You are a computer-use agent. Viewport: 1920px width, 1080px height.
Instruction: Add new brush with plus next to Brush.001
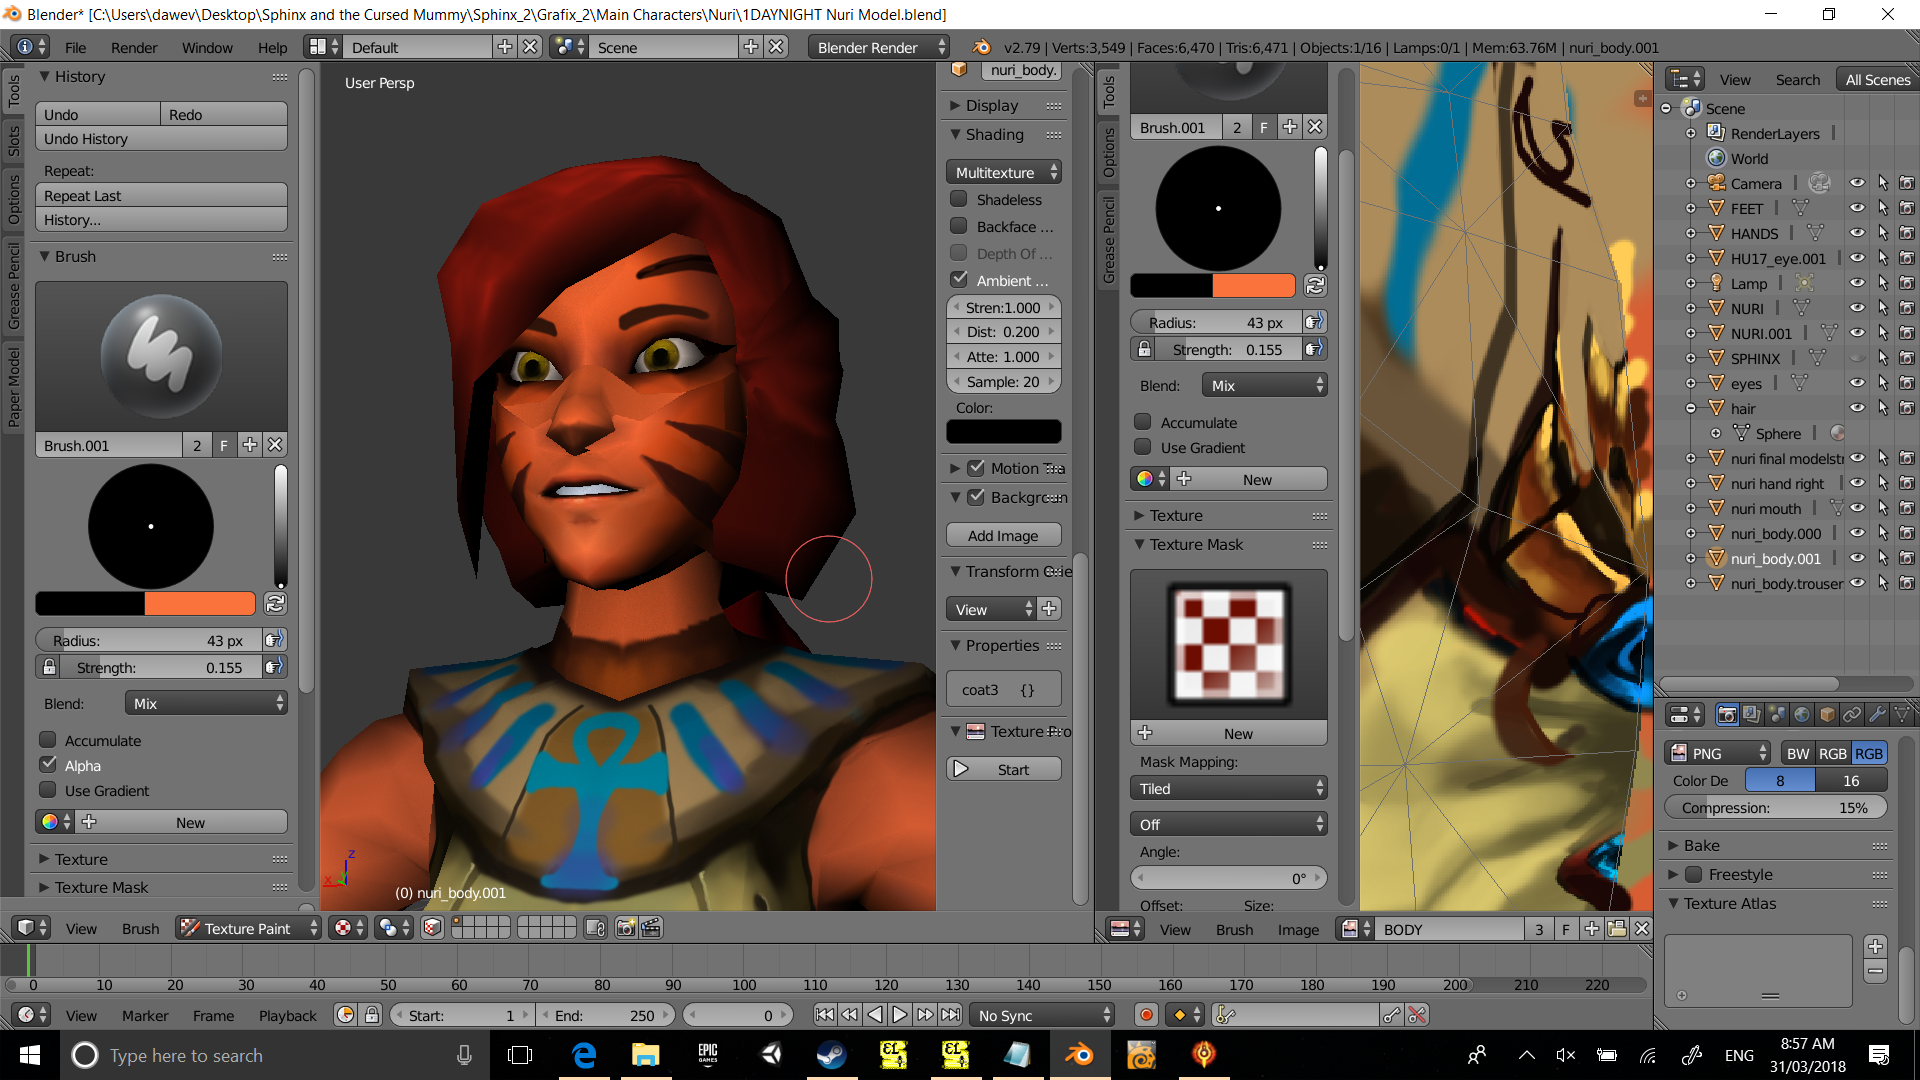point(250,445)
